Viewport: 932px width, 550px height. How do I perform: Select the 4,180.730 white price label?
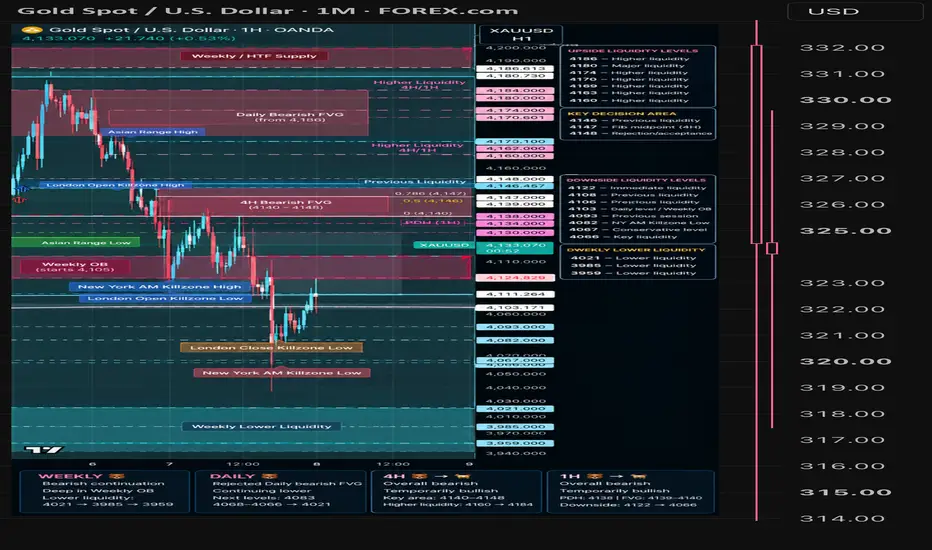click(x=515, y=76)
